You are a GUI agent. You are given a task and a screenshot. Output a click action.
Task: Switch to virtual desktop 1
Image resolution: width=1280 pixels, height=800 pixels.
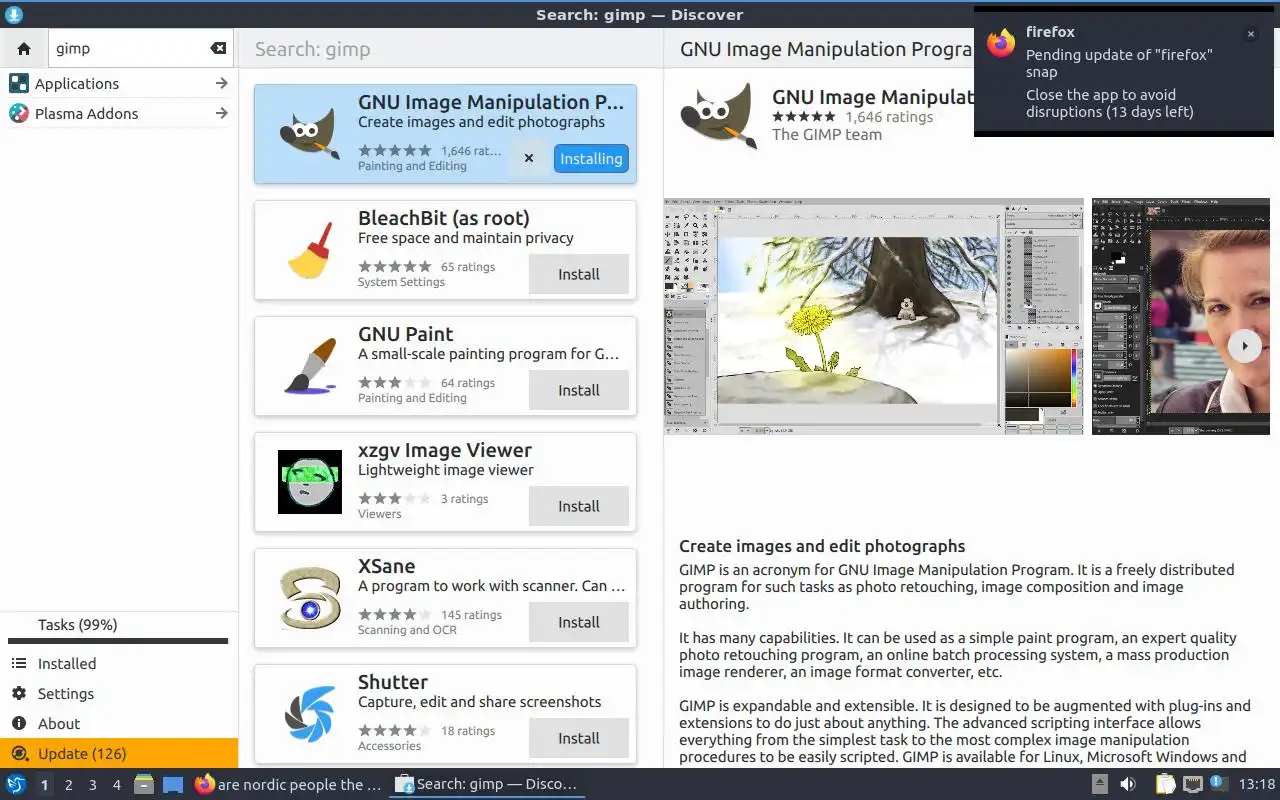point(45,785)
